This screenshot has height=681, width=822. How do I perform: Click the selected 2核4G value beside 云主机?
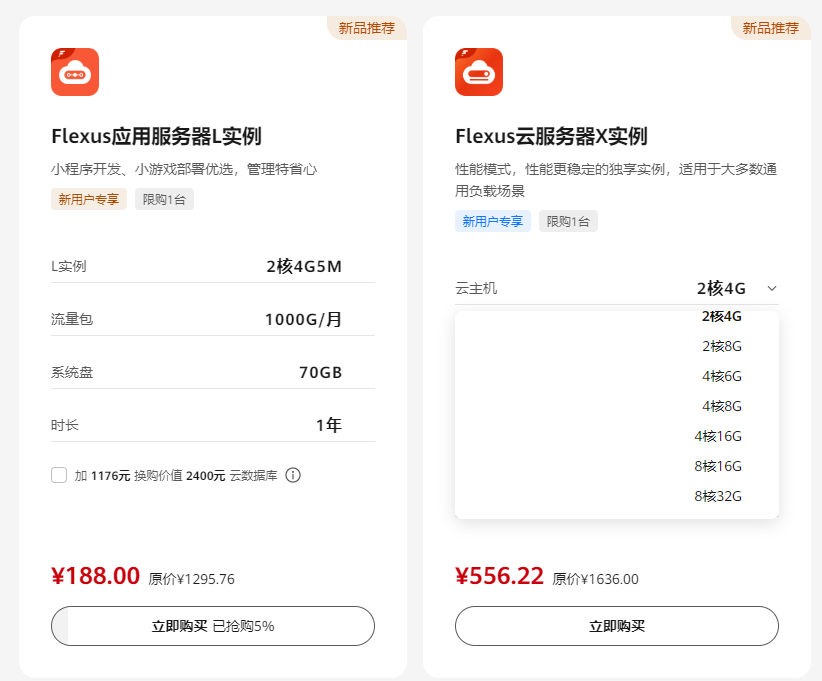721,288
